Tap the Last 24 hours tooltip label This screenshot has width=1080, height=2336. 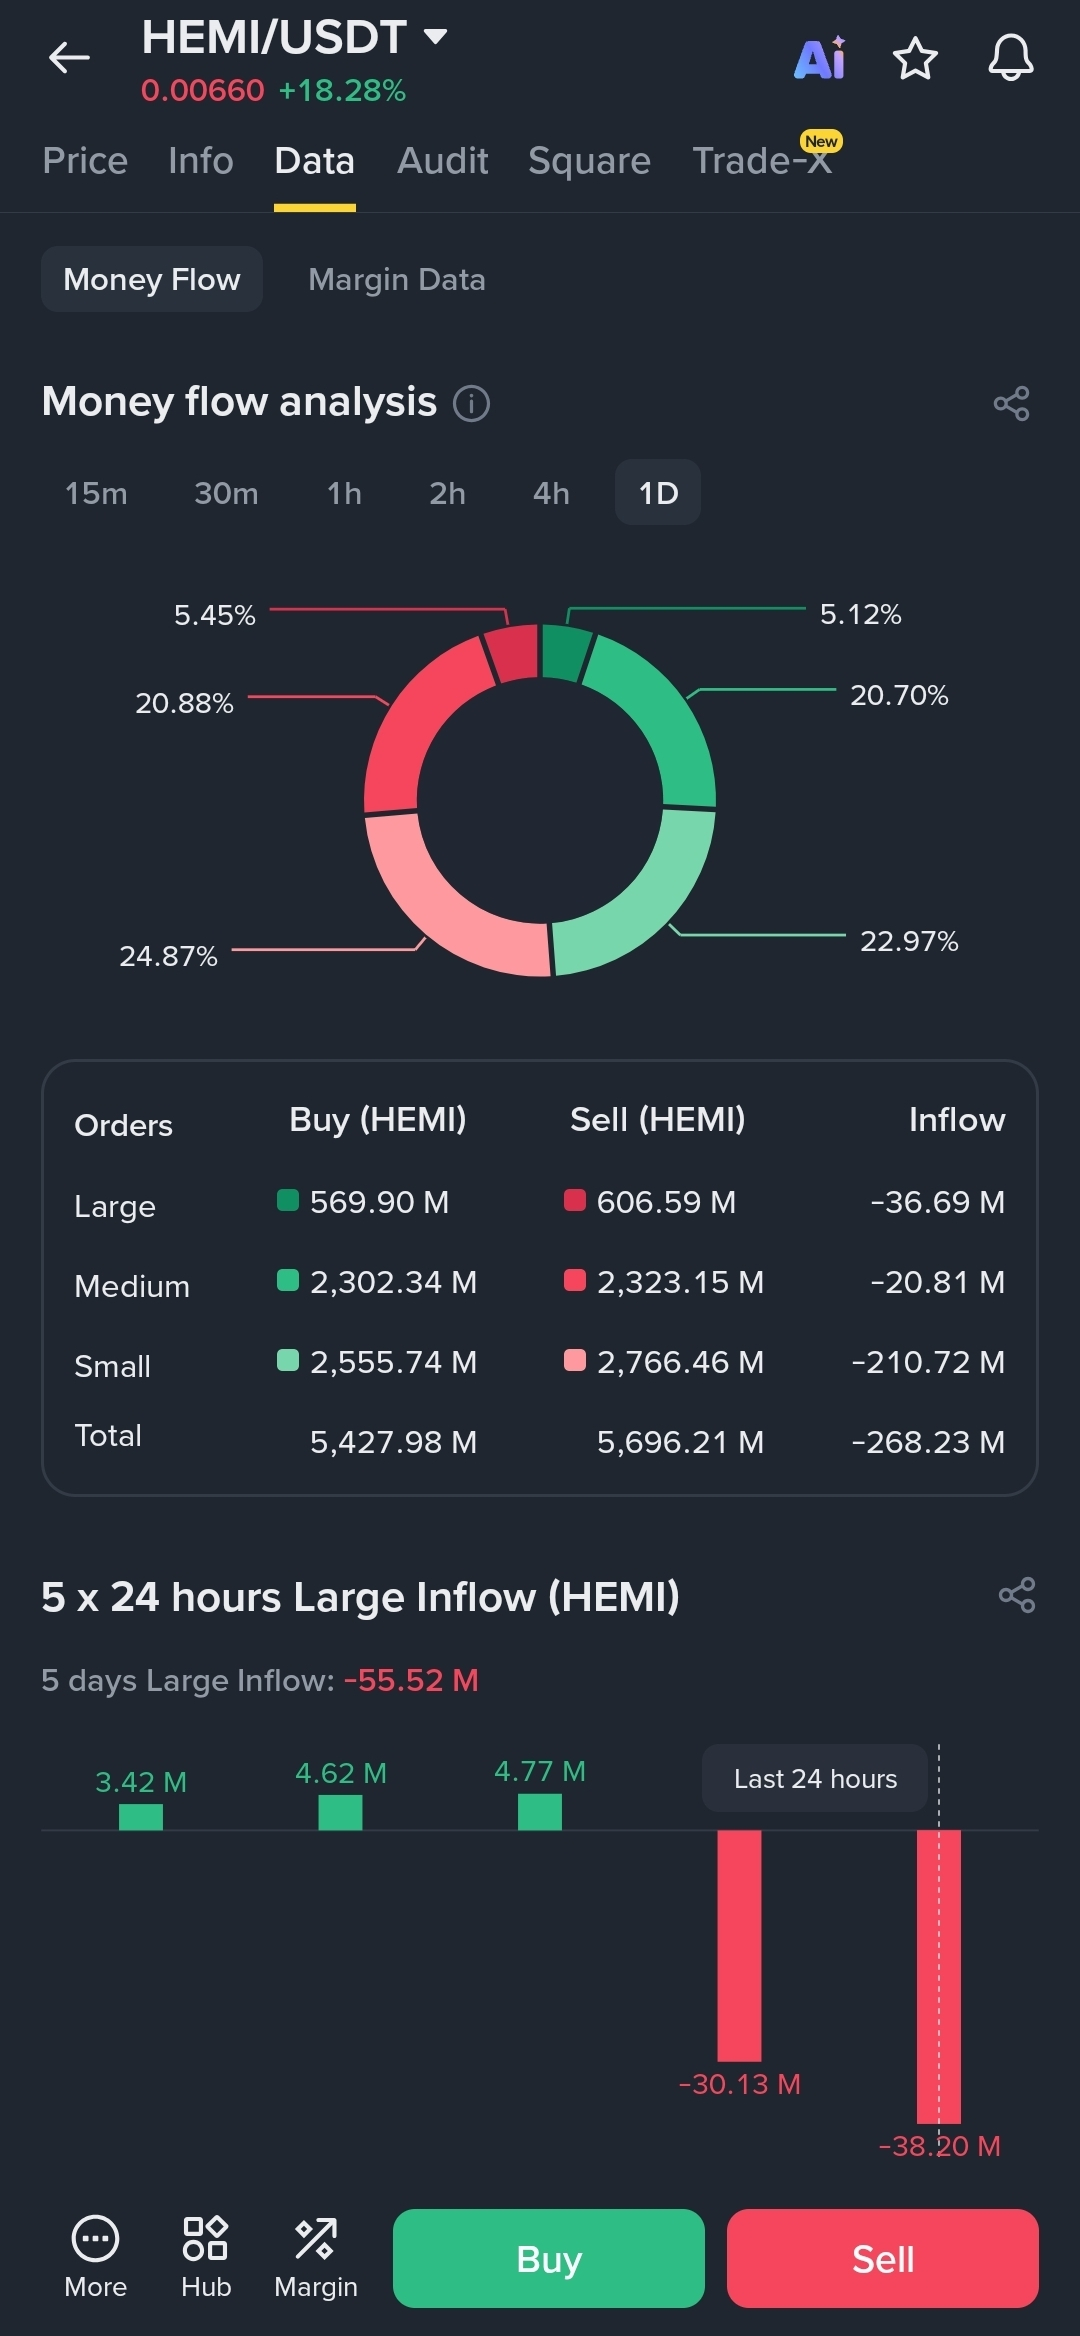point(815,1779)
